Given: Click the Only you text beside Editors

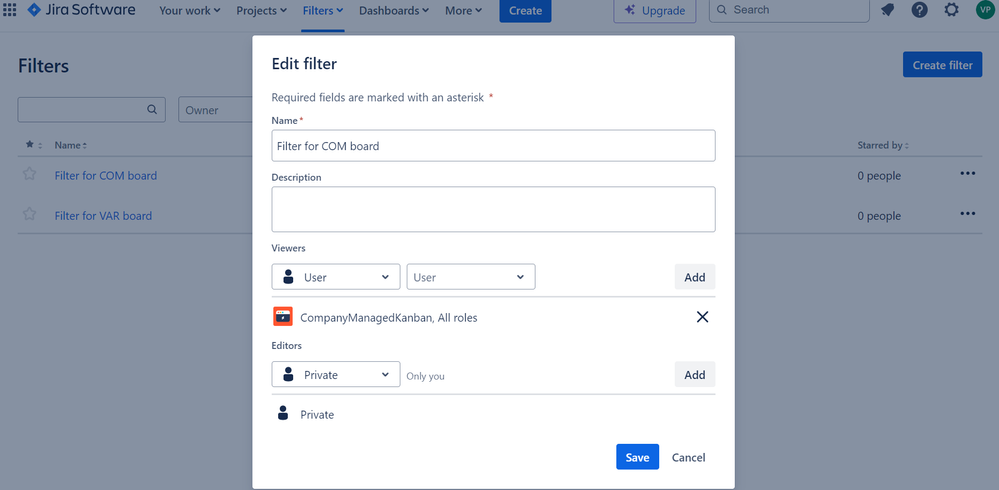Looking at the screenshot, I should [426, 376].
